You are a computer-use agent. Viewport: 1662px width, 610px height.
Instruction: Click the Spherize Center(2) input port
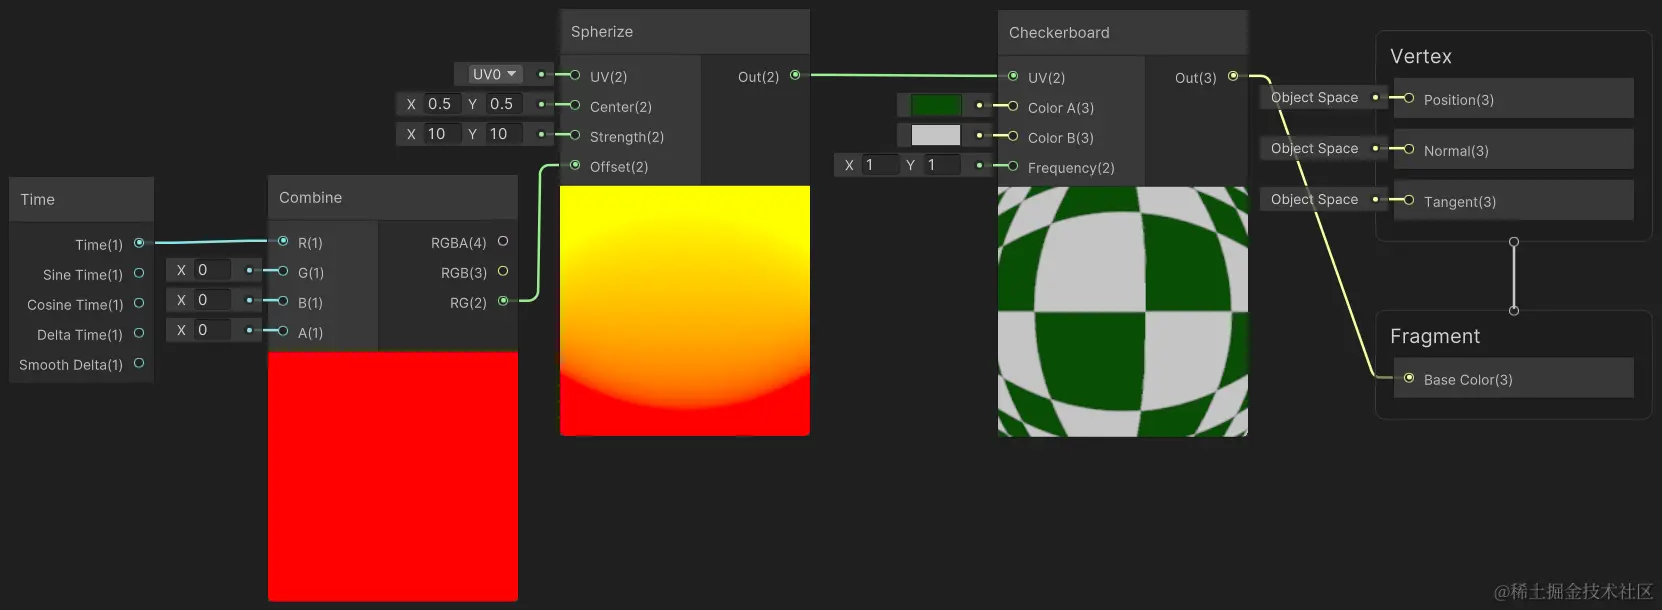[x=575, y=105]
